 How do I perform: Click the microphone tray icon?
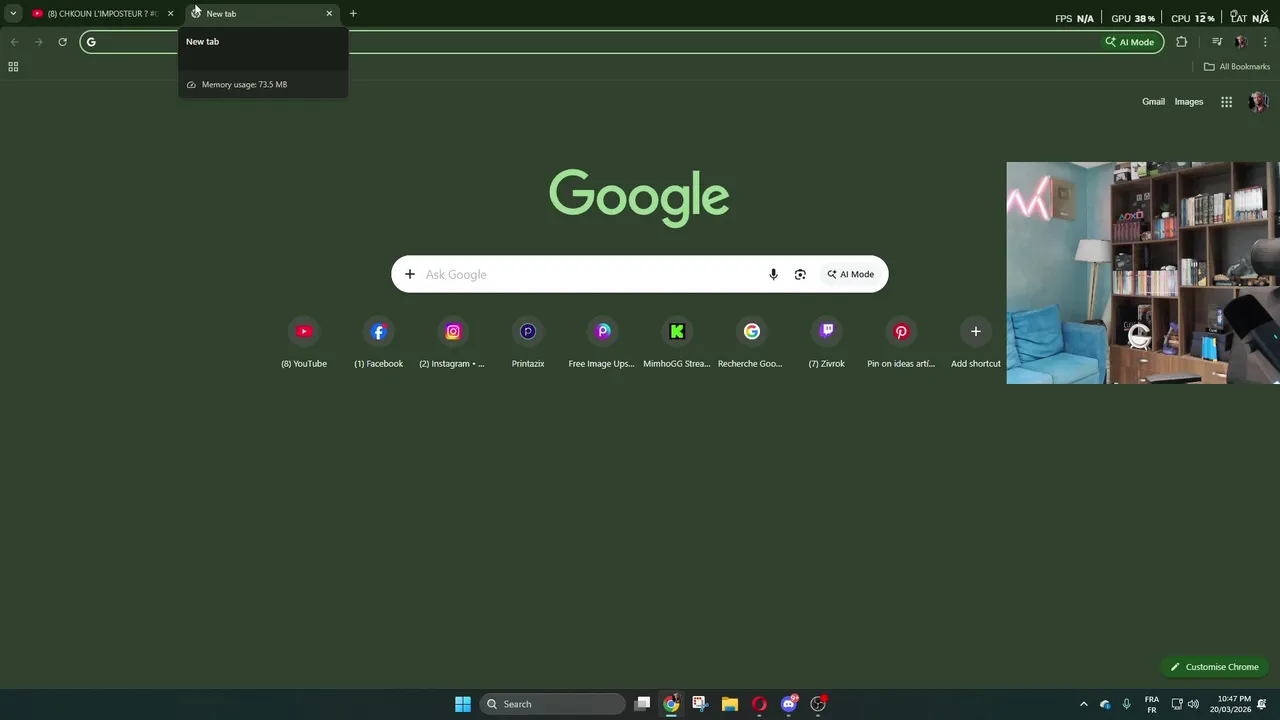point(1127,704)
